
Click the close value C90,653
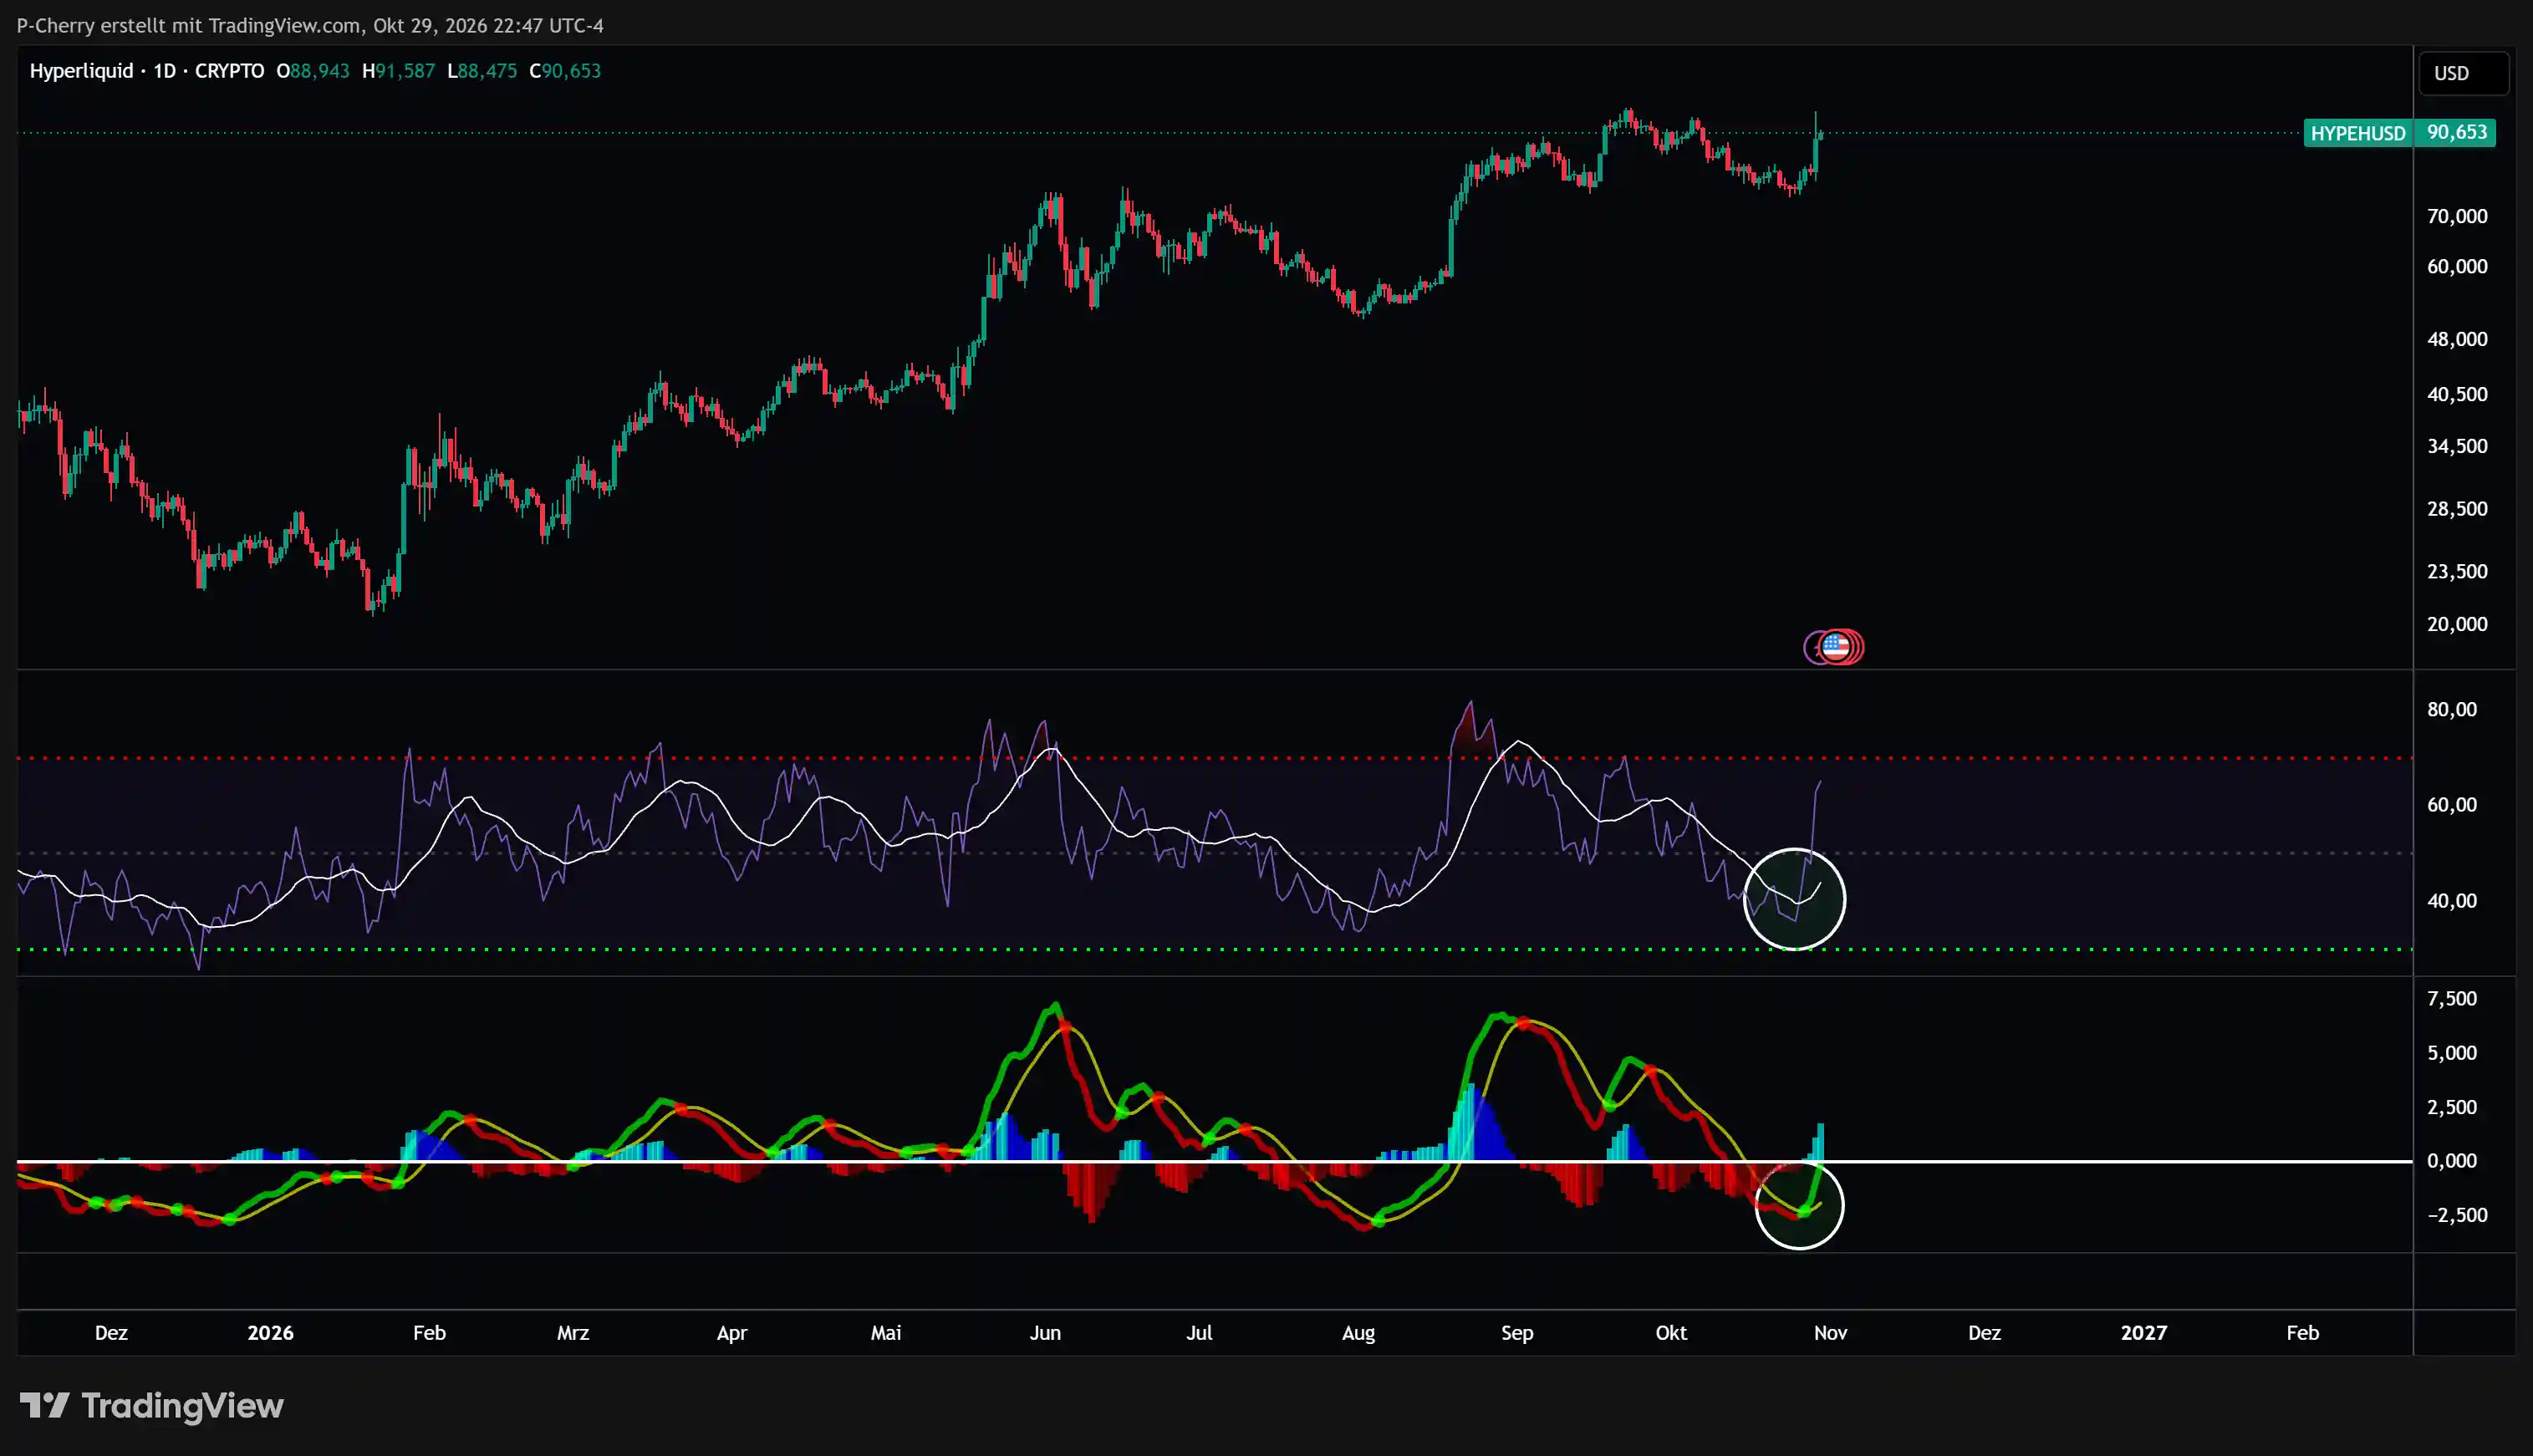point(565,71)
